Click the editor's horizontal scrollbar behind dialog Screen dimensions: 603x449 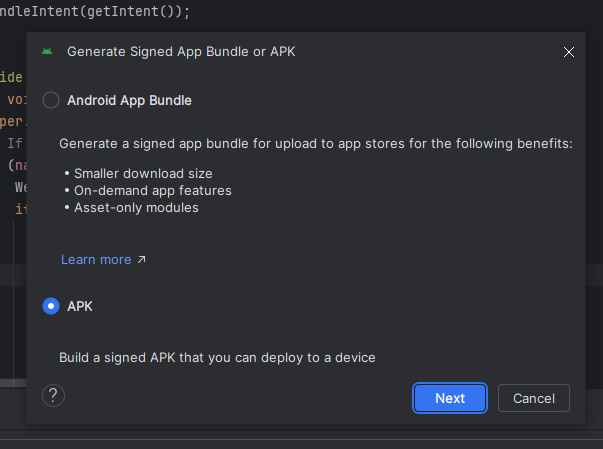point(12,382)
